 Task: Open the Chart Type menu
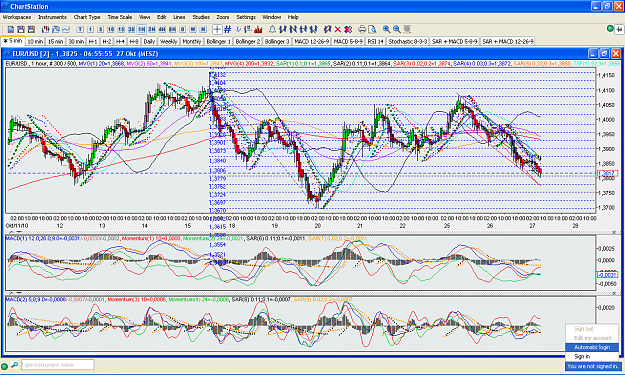pyautogui.click(x=87, y=17)
